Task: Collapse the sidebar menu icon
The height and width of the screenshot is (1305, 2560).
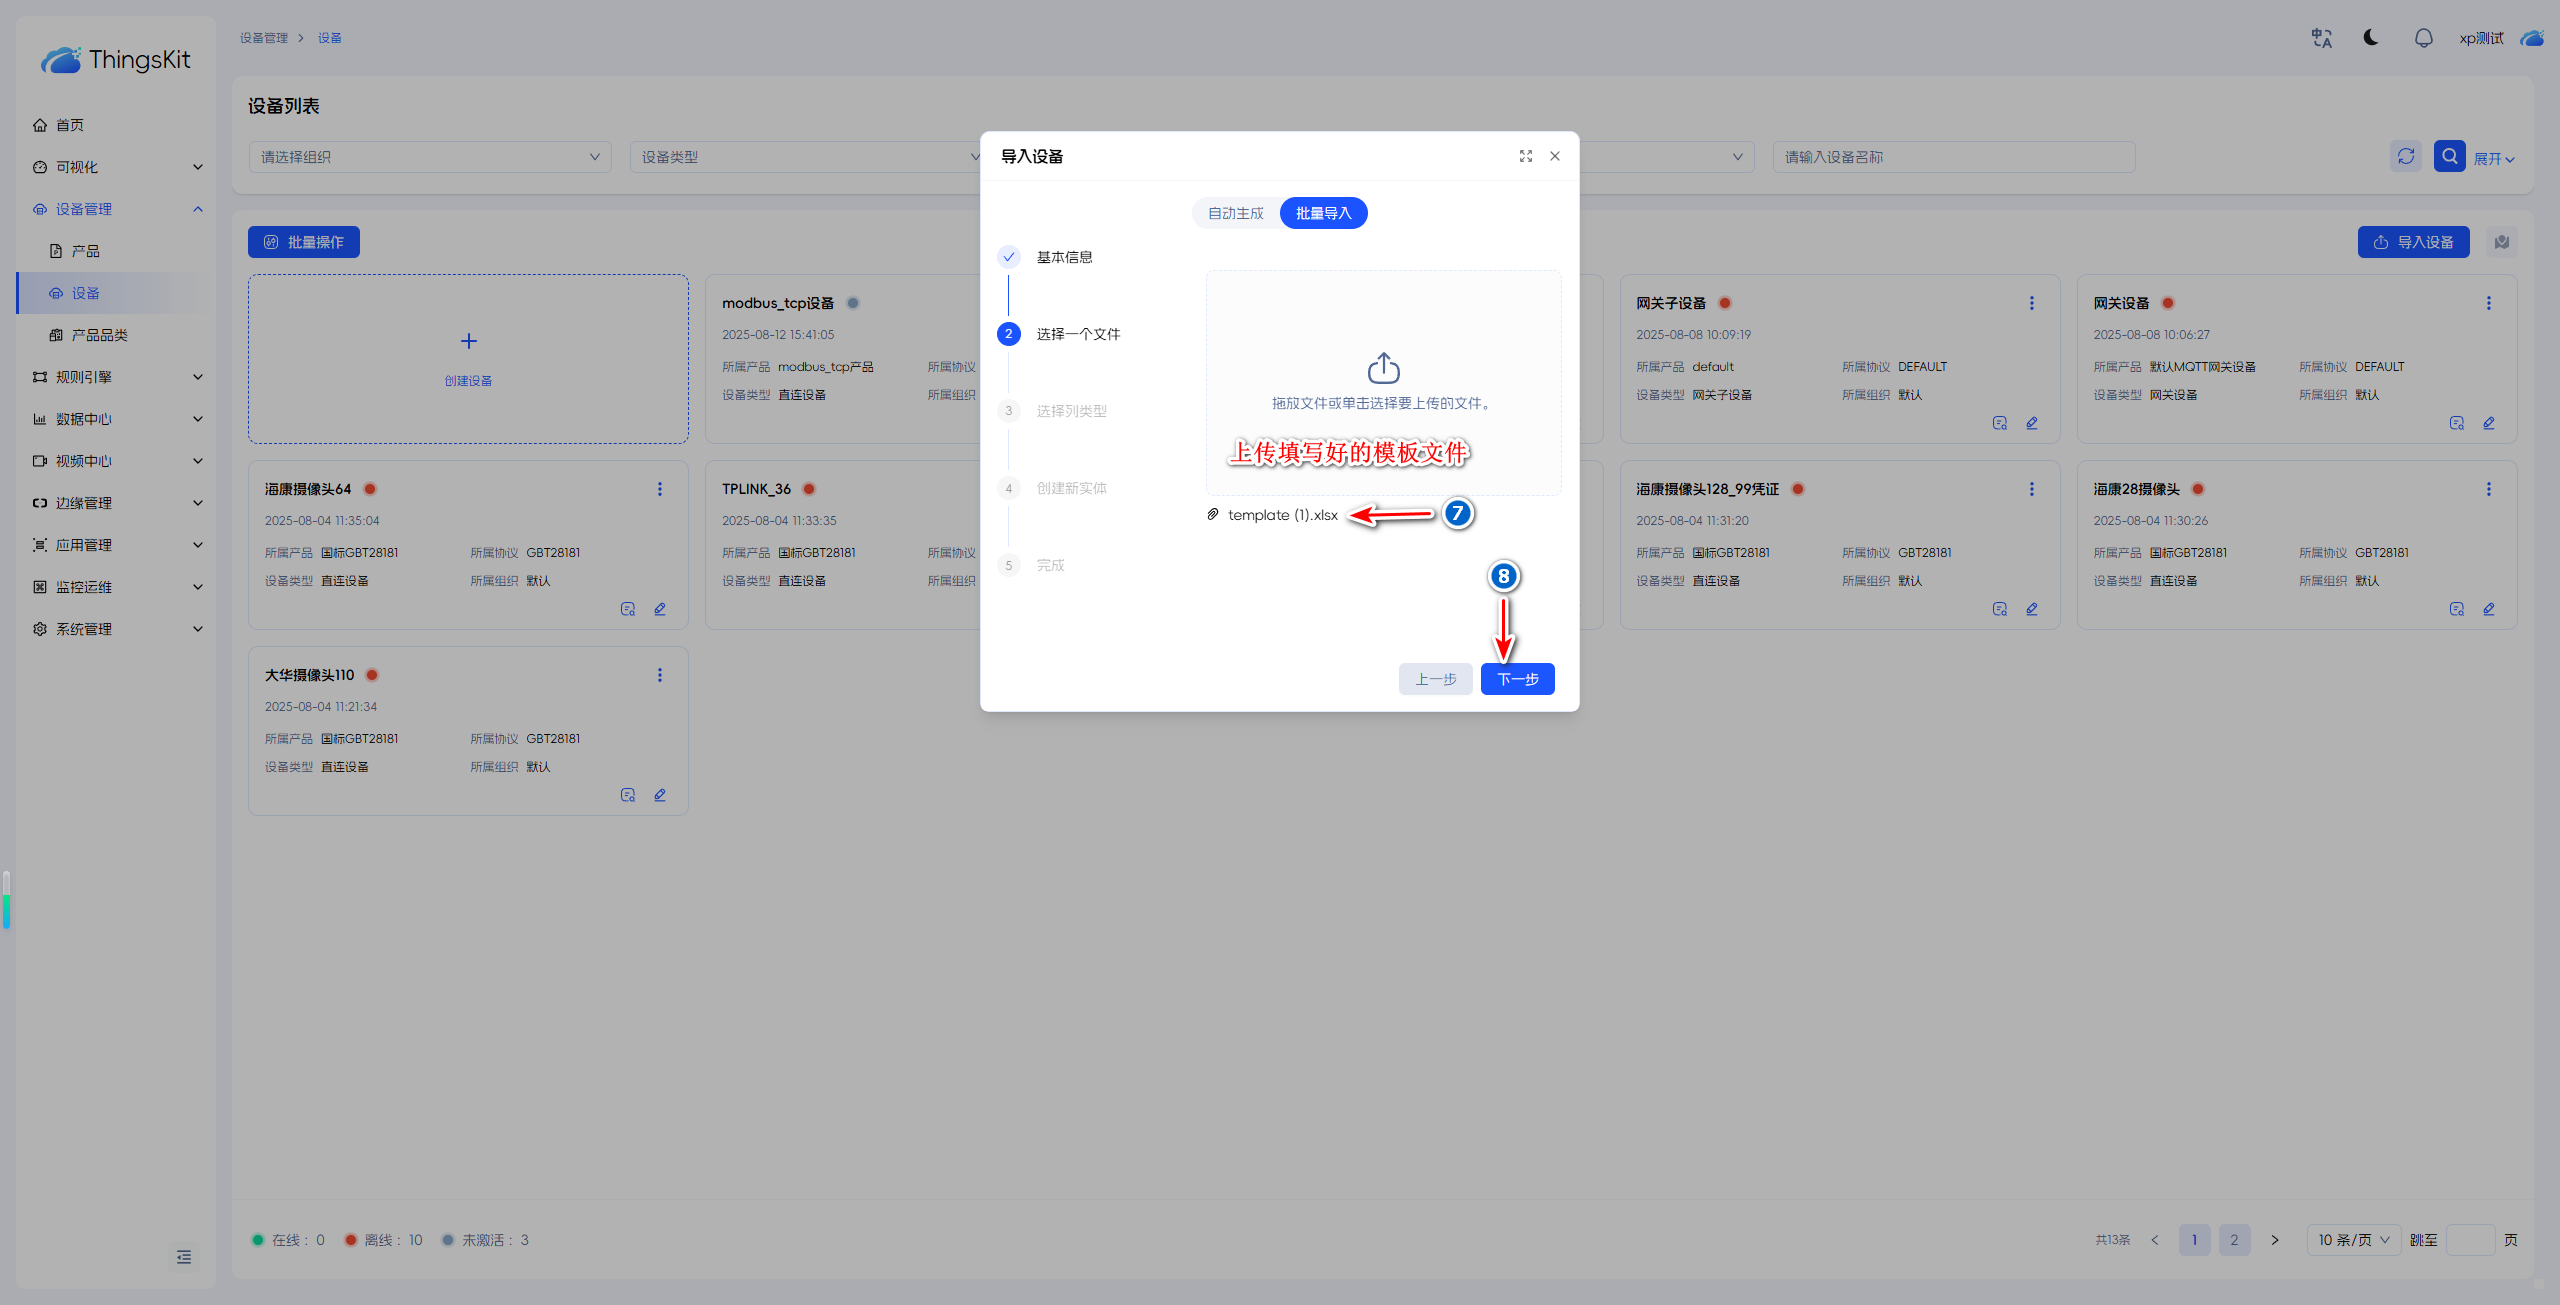Action: point(184,1257)
